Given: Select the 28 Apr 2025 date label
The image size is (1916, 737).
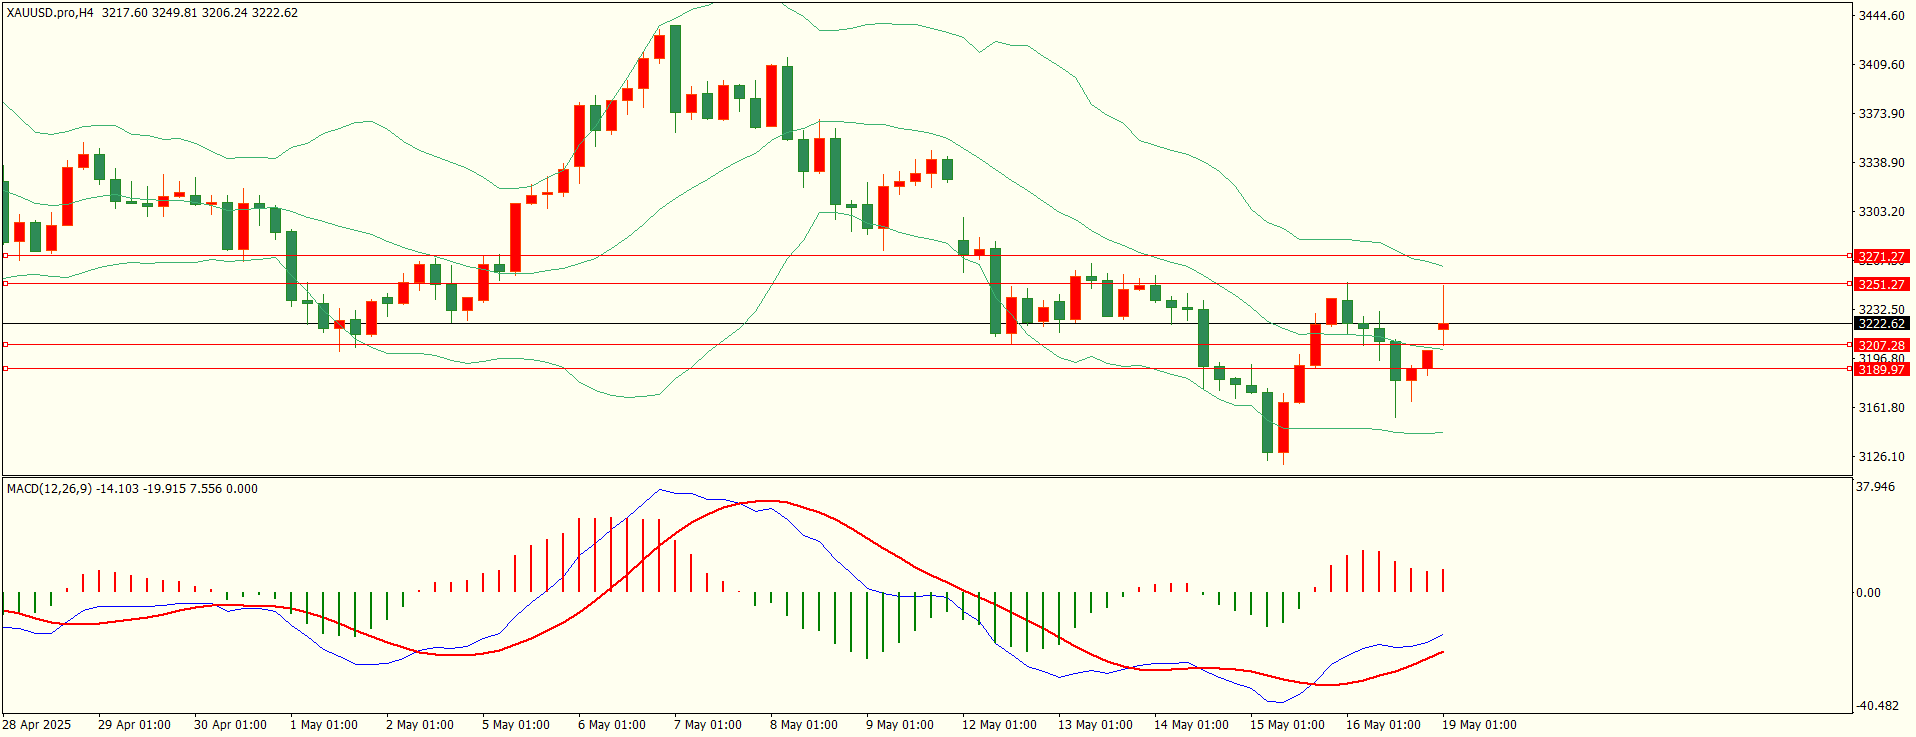Looking at the screenshot, I should coord(37,725).
